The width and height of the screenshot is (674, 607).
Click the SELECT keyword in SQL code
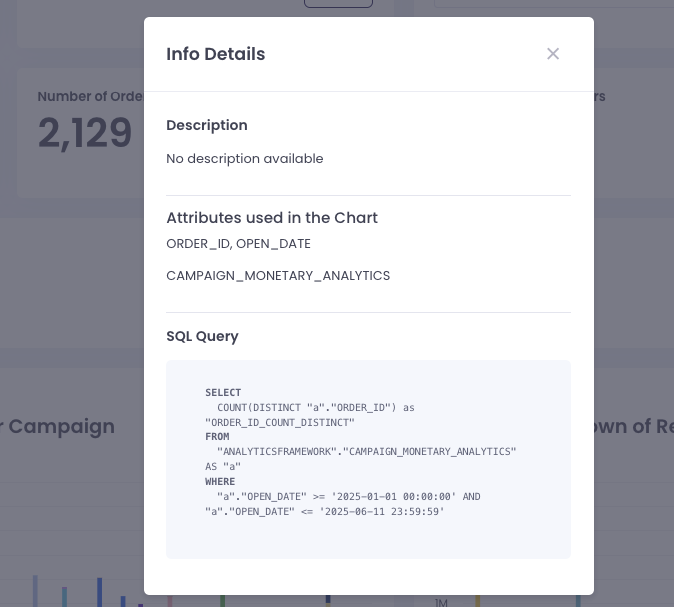tap(223, 392)
